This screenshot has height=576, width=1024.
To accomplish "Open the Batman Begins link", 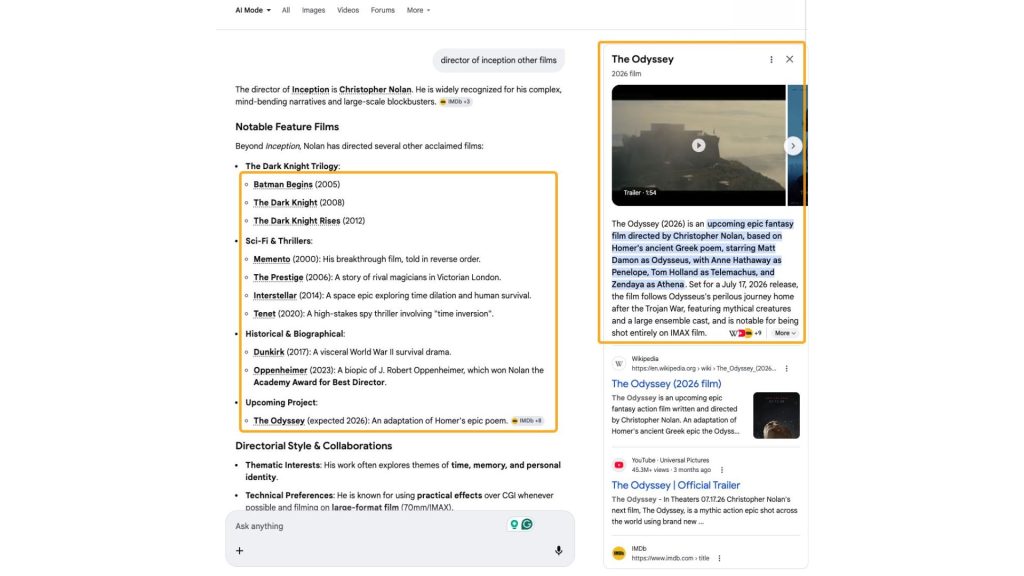I will click(x=283, y=184).
